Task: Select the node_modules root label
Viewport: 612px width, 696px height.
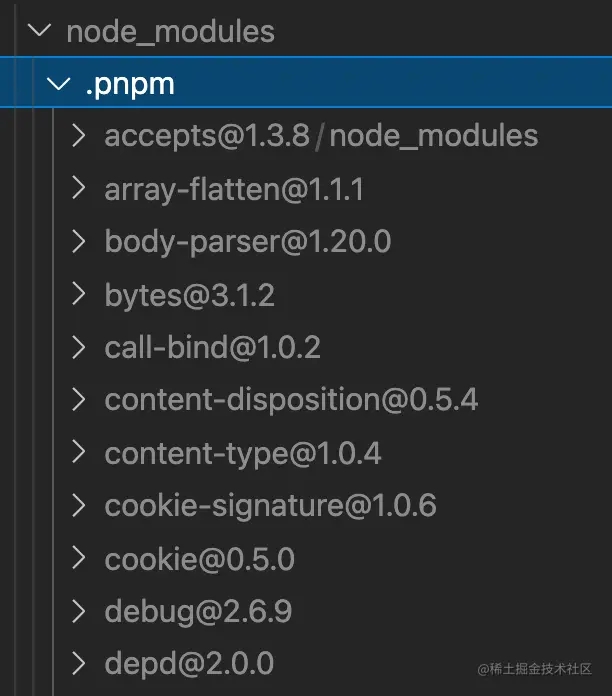Action: pyautogui.click(x=170, y=32)
